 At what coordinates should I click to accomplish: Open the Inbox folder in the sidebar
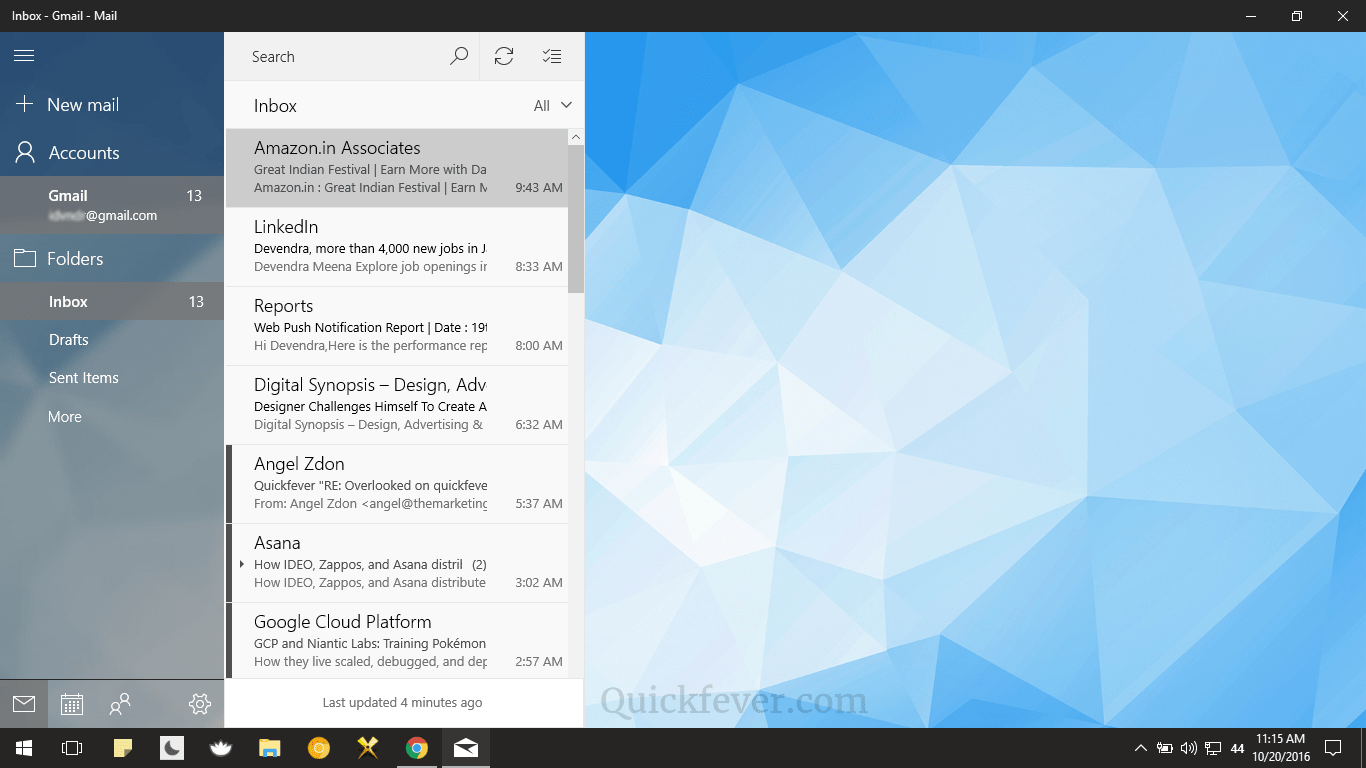click(112, 301)
